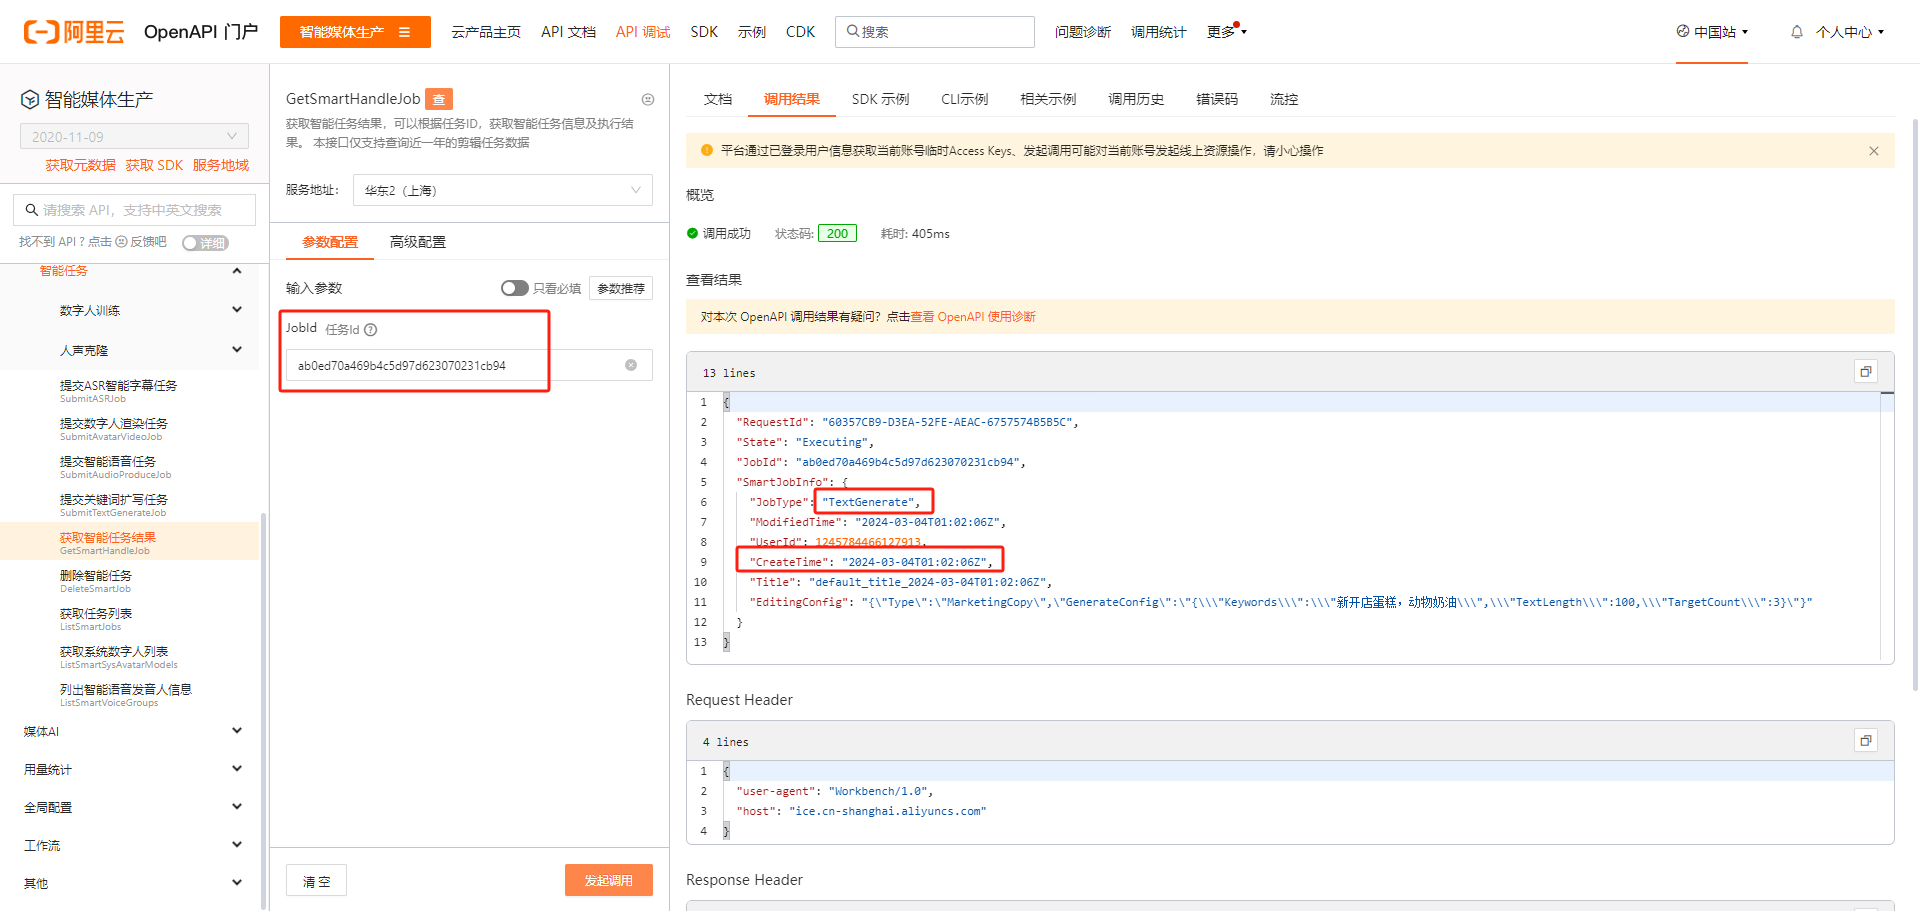The height and width of the screenshot is (911, 1920).
Task: Open 调用统计 in the top navigation
Action: click(1159, 32)
